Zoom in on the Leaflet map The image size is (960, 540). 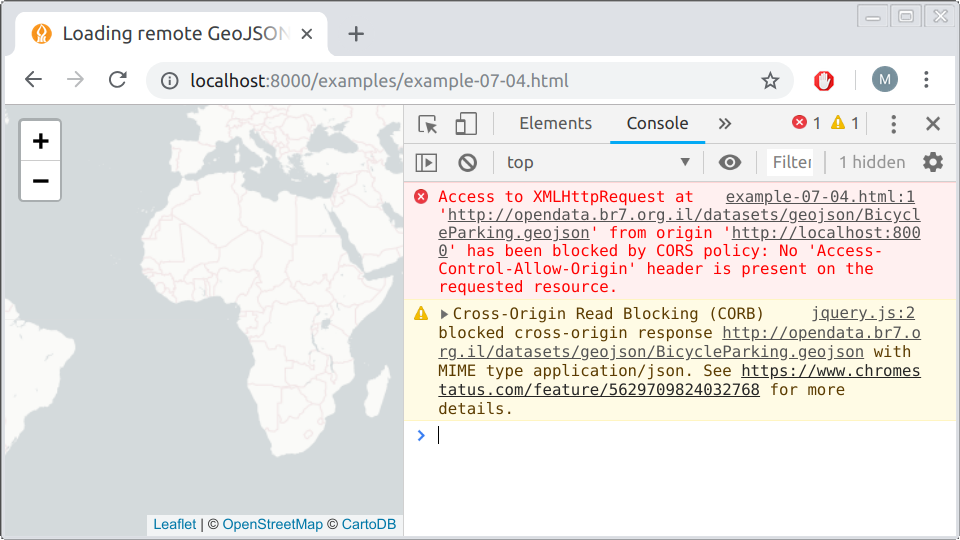coord(40,141)
